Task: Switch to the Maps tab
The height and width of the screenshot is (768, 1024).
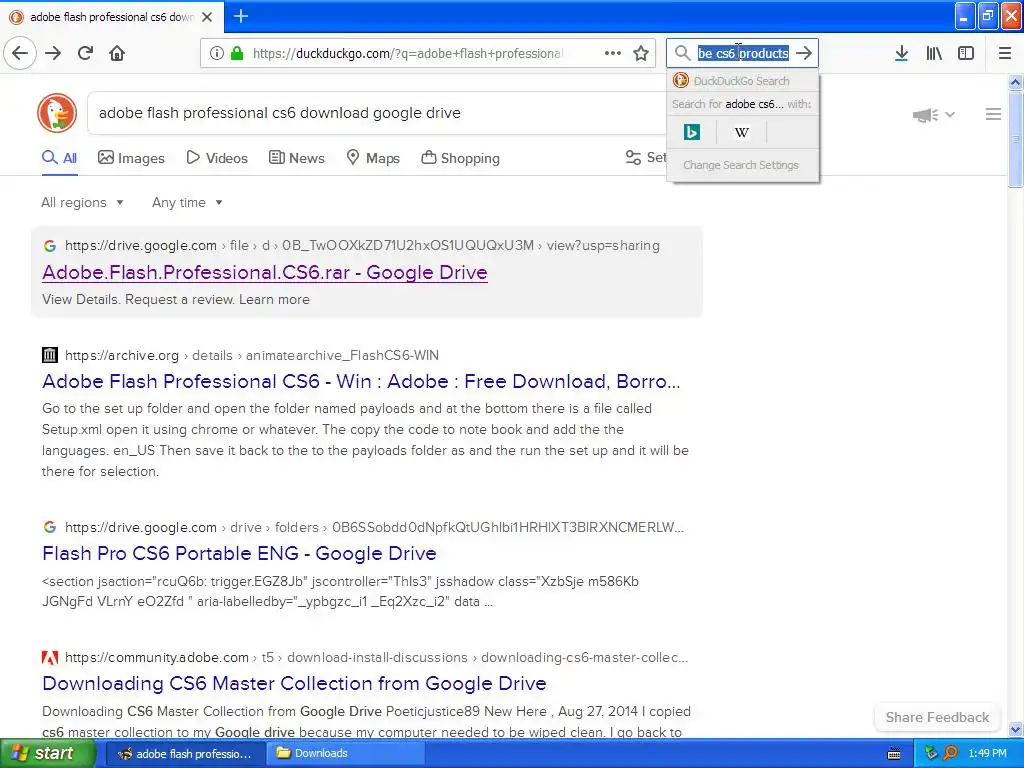Action: click(373, 158)
